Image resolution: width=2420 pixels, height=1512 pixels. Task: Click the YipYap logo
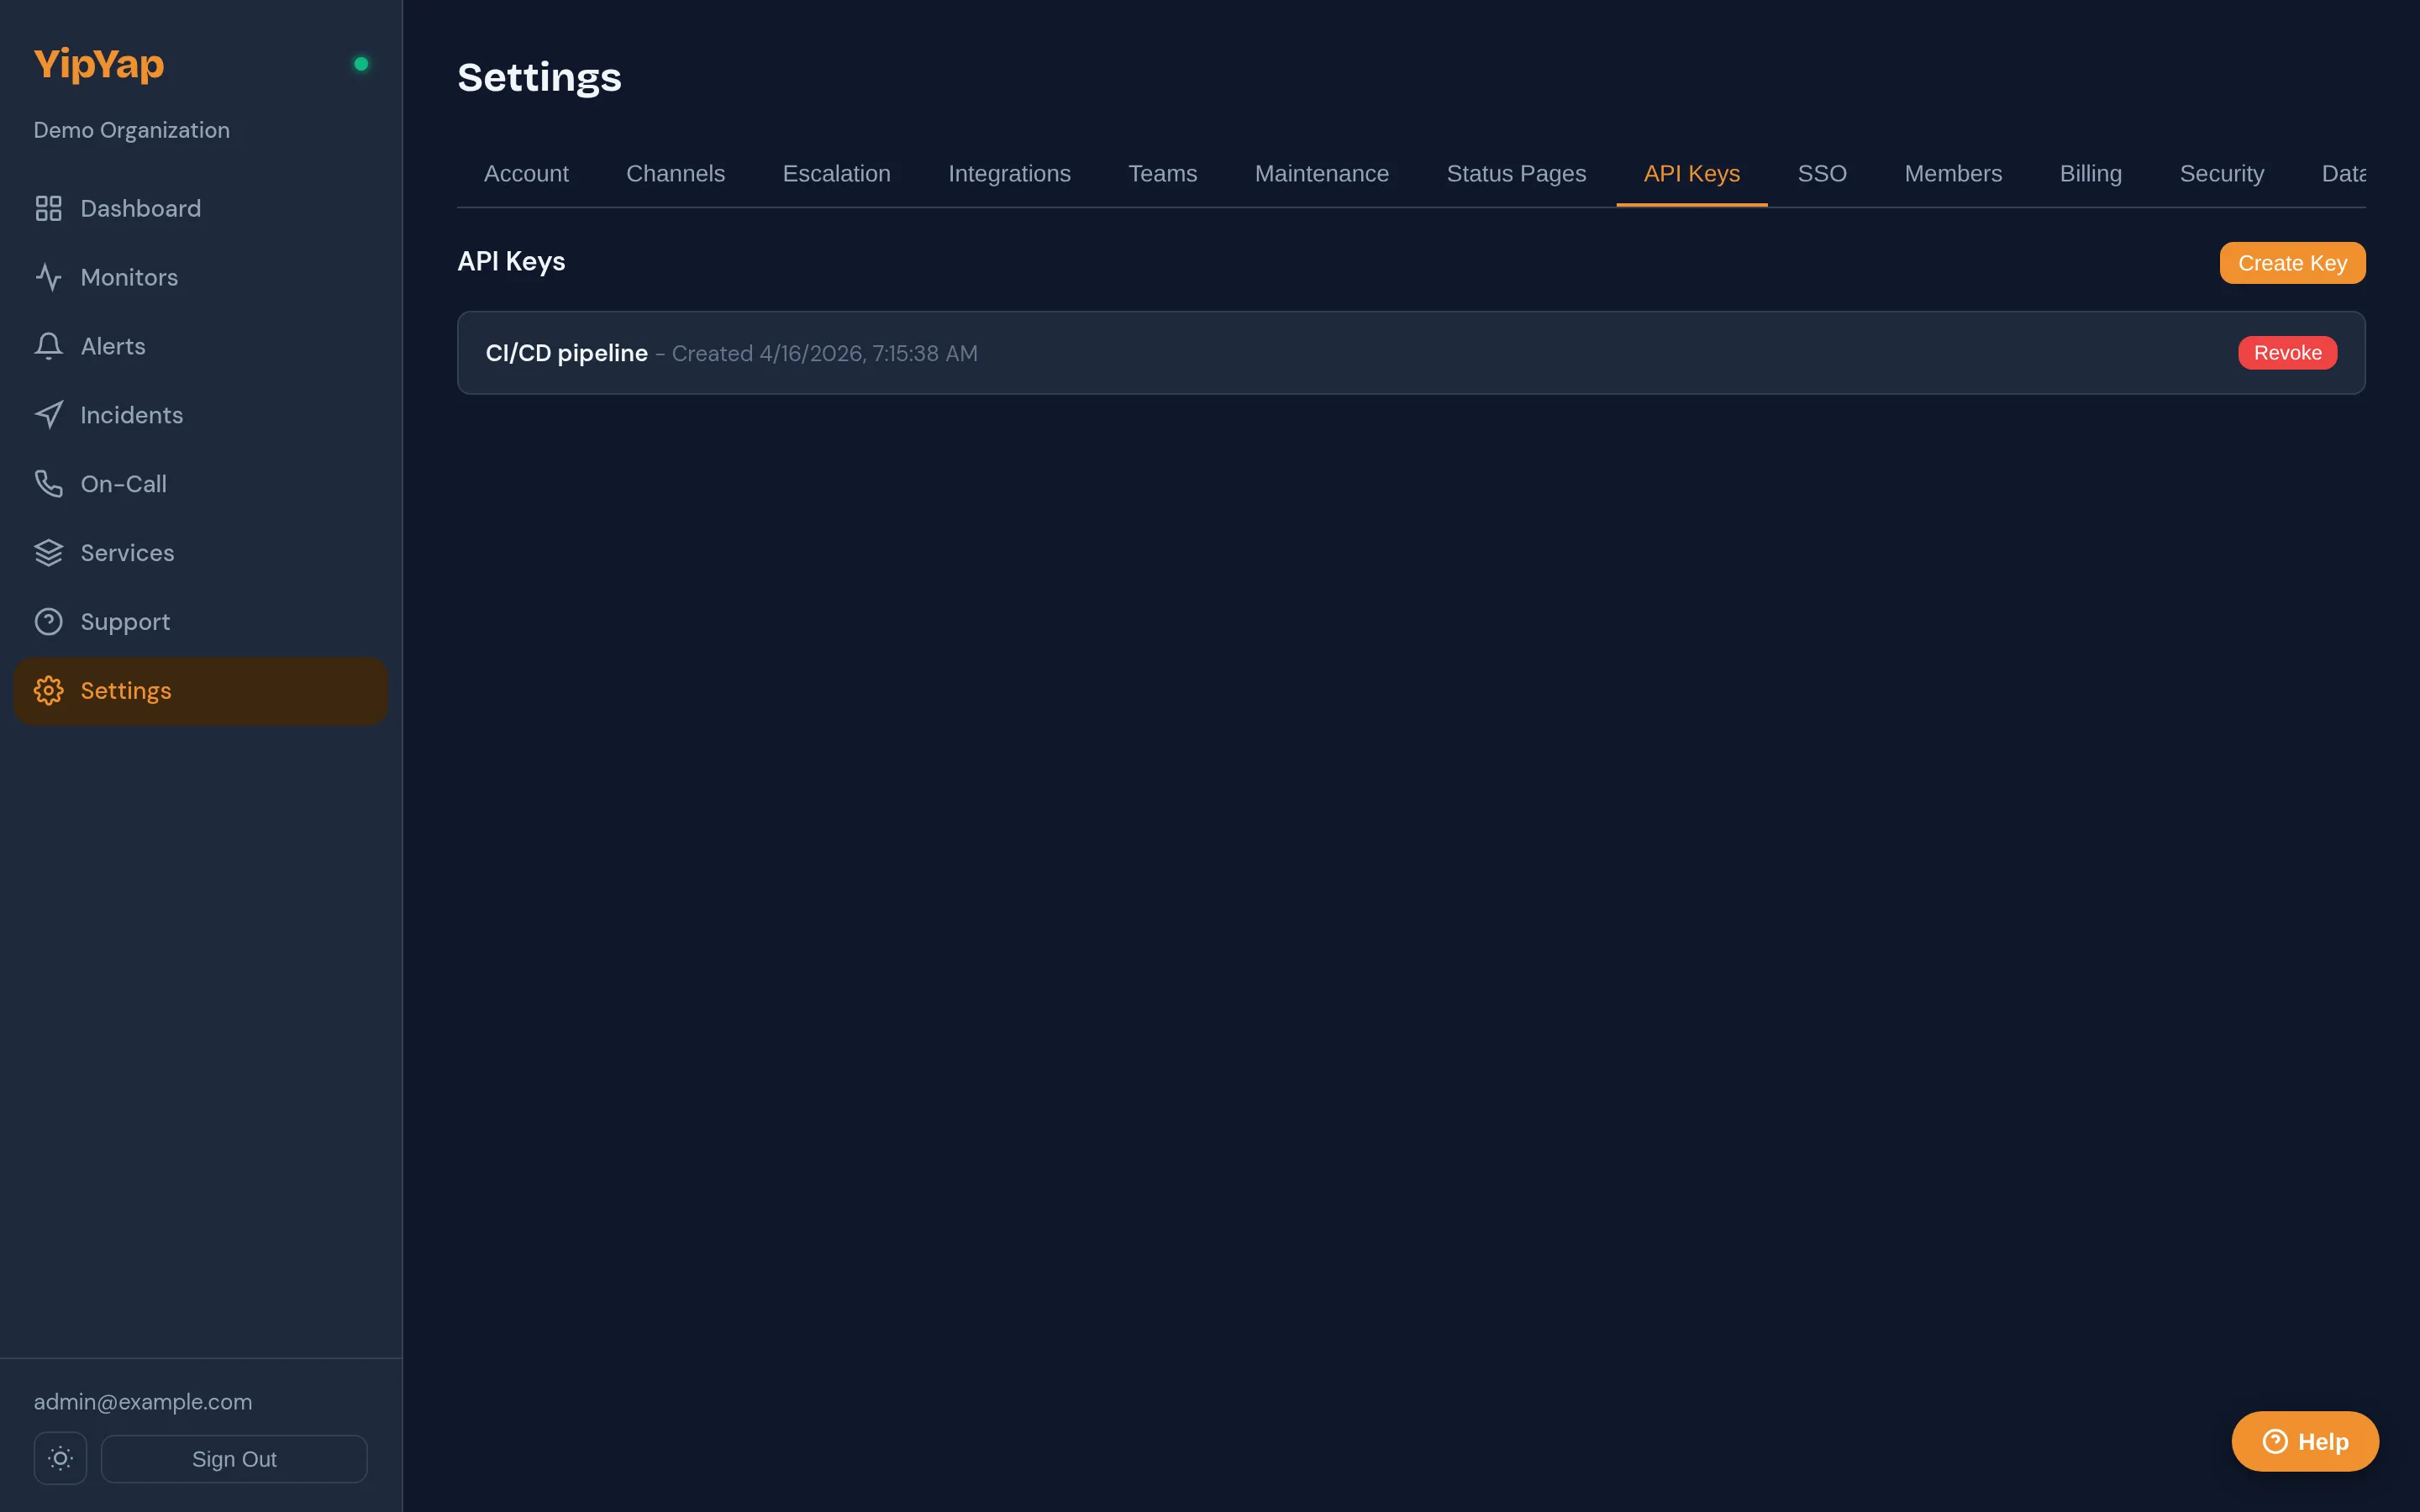coord(98,63)
